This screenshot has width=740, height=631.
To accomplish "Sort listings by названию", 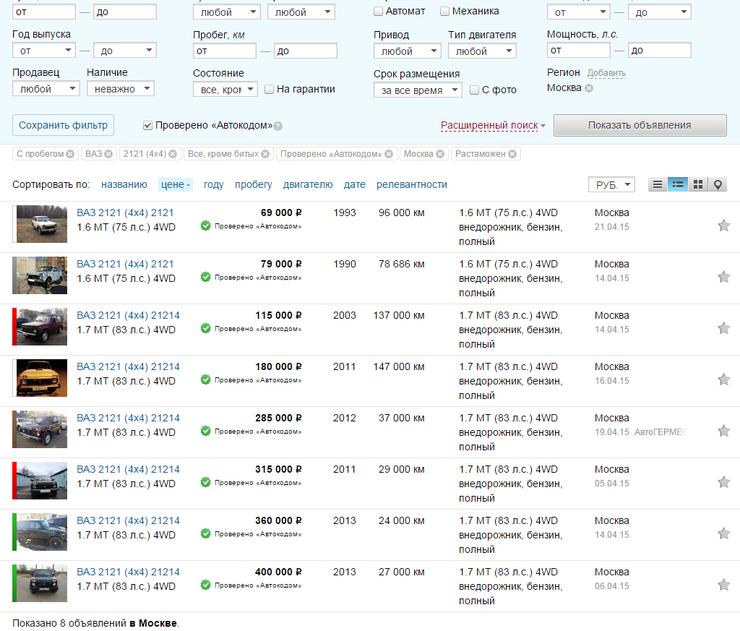I will pos(124,185).
